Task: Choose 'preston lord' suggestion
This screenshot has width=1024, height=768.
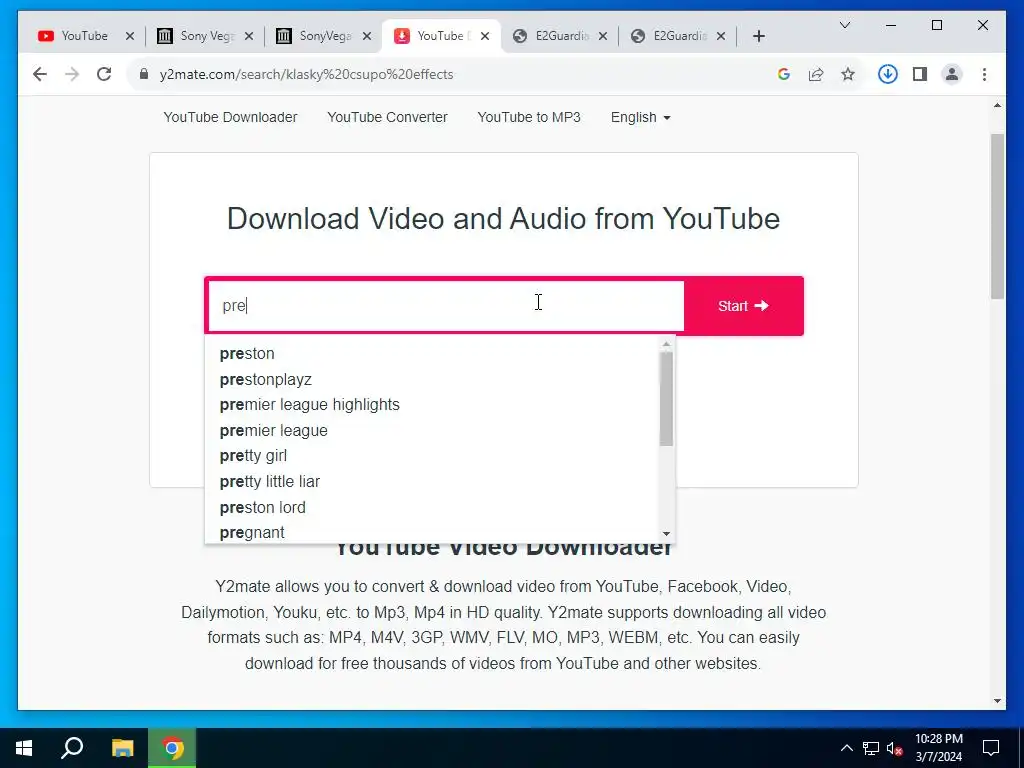Action: [x=432, y=507]
